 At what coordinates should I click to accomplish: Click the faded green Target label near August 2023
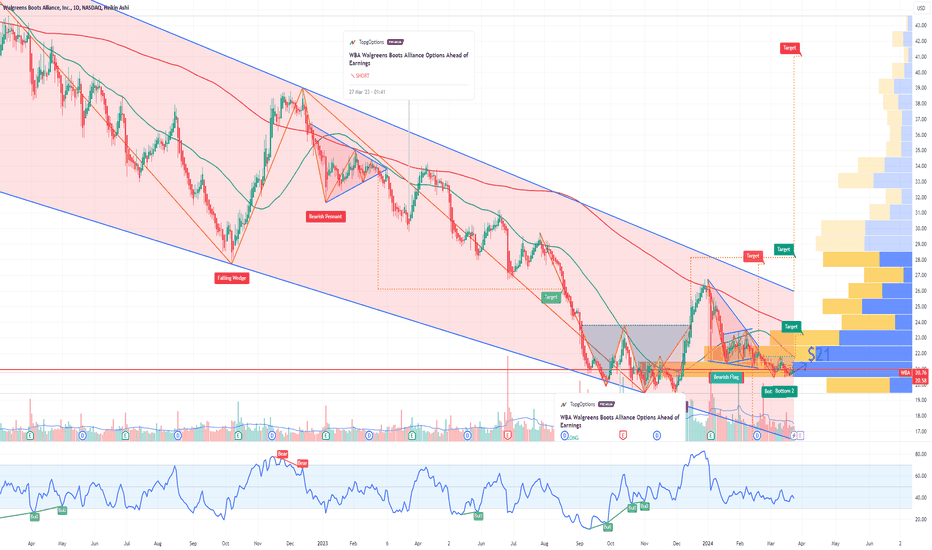[x=551, y=297]
